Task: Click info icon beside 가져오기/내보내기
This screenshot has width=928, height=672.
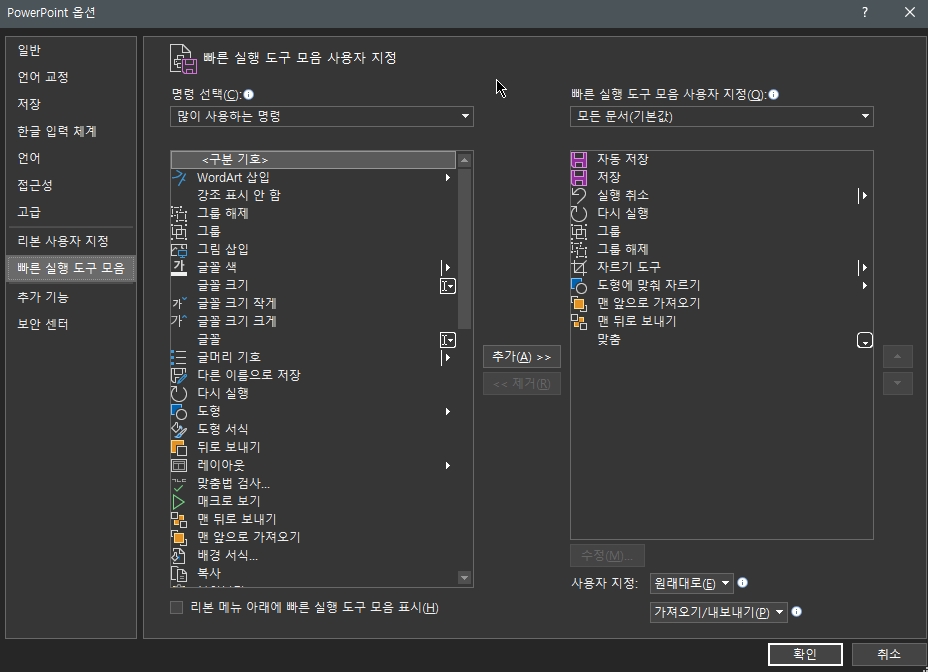Action: tap(797, 612)
